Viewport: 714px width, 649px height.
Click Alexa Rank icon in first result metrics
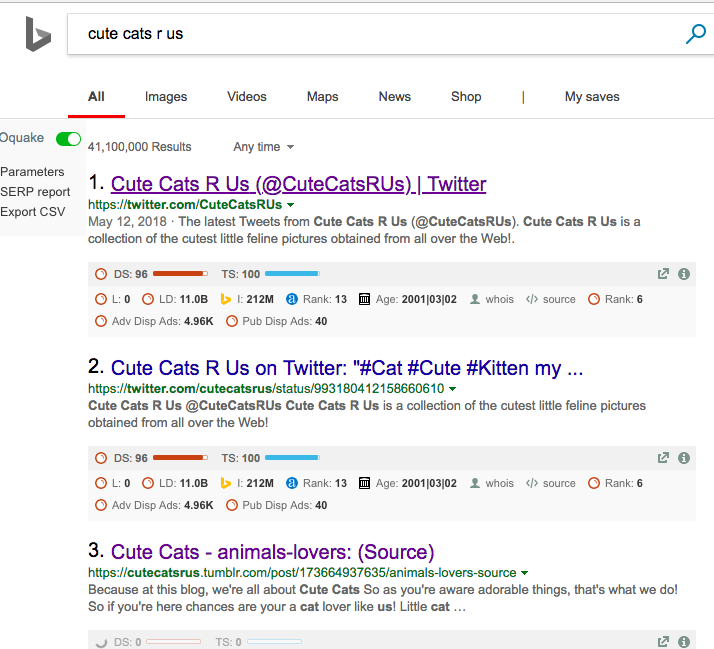point(292,299)
